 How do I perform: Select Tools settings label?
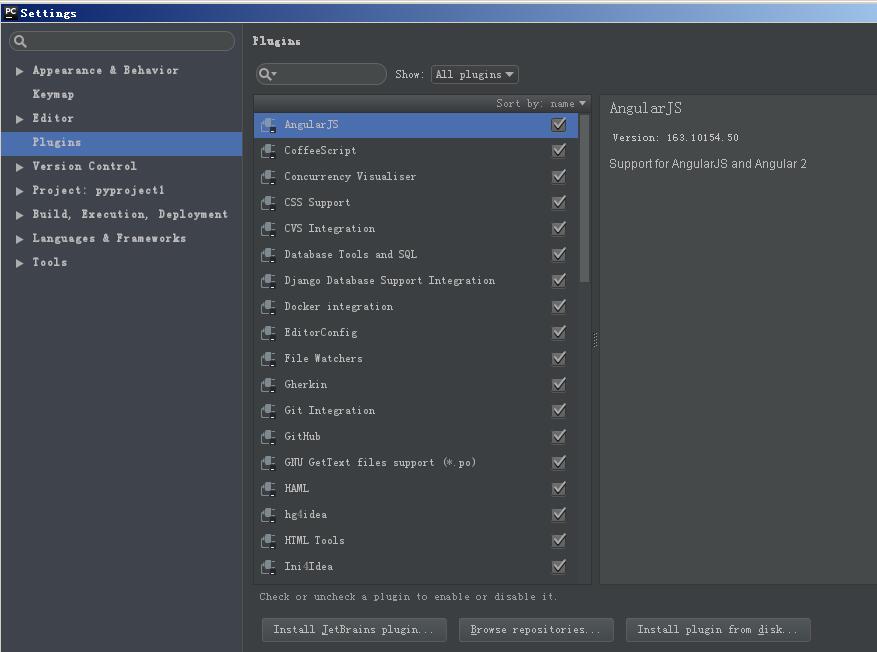[x=50, y=262]
